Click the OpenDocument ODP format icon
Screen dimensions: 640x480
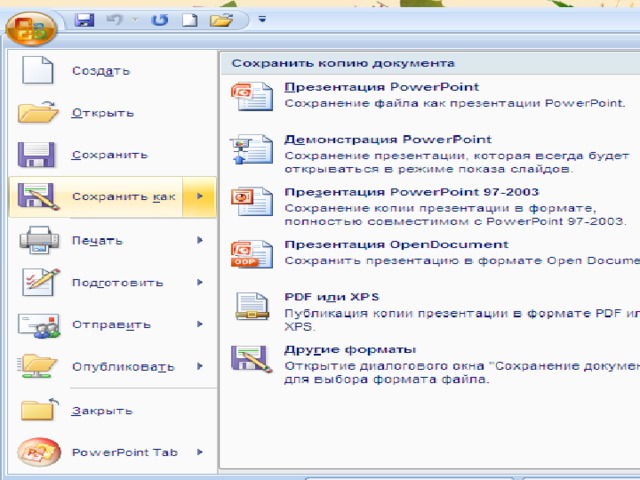pos(251,254)
